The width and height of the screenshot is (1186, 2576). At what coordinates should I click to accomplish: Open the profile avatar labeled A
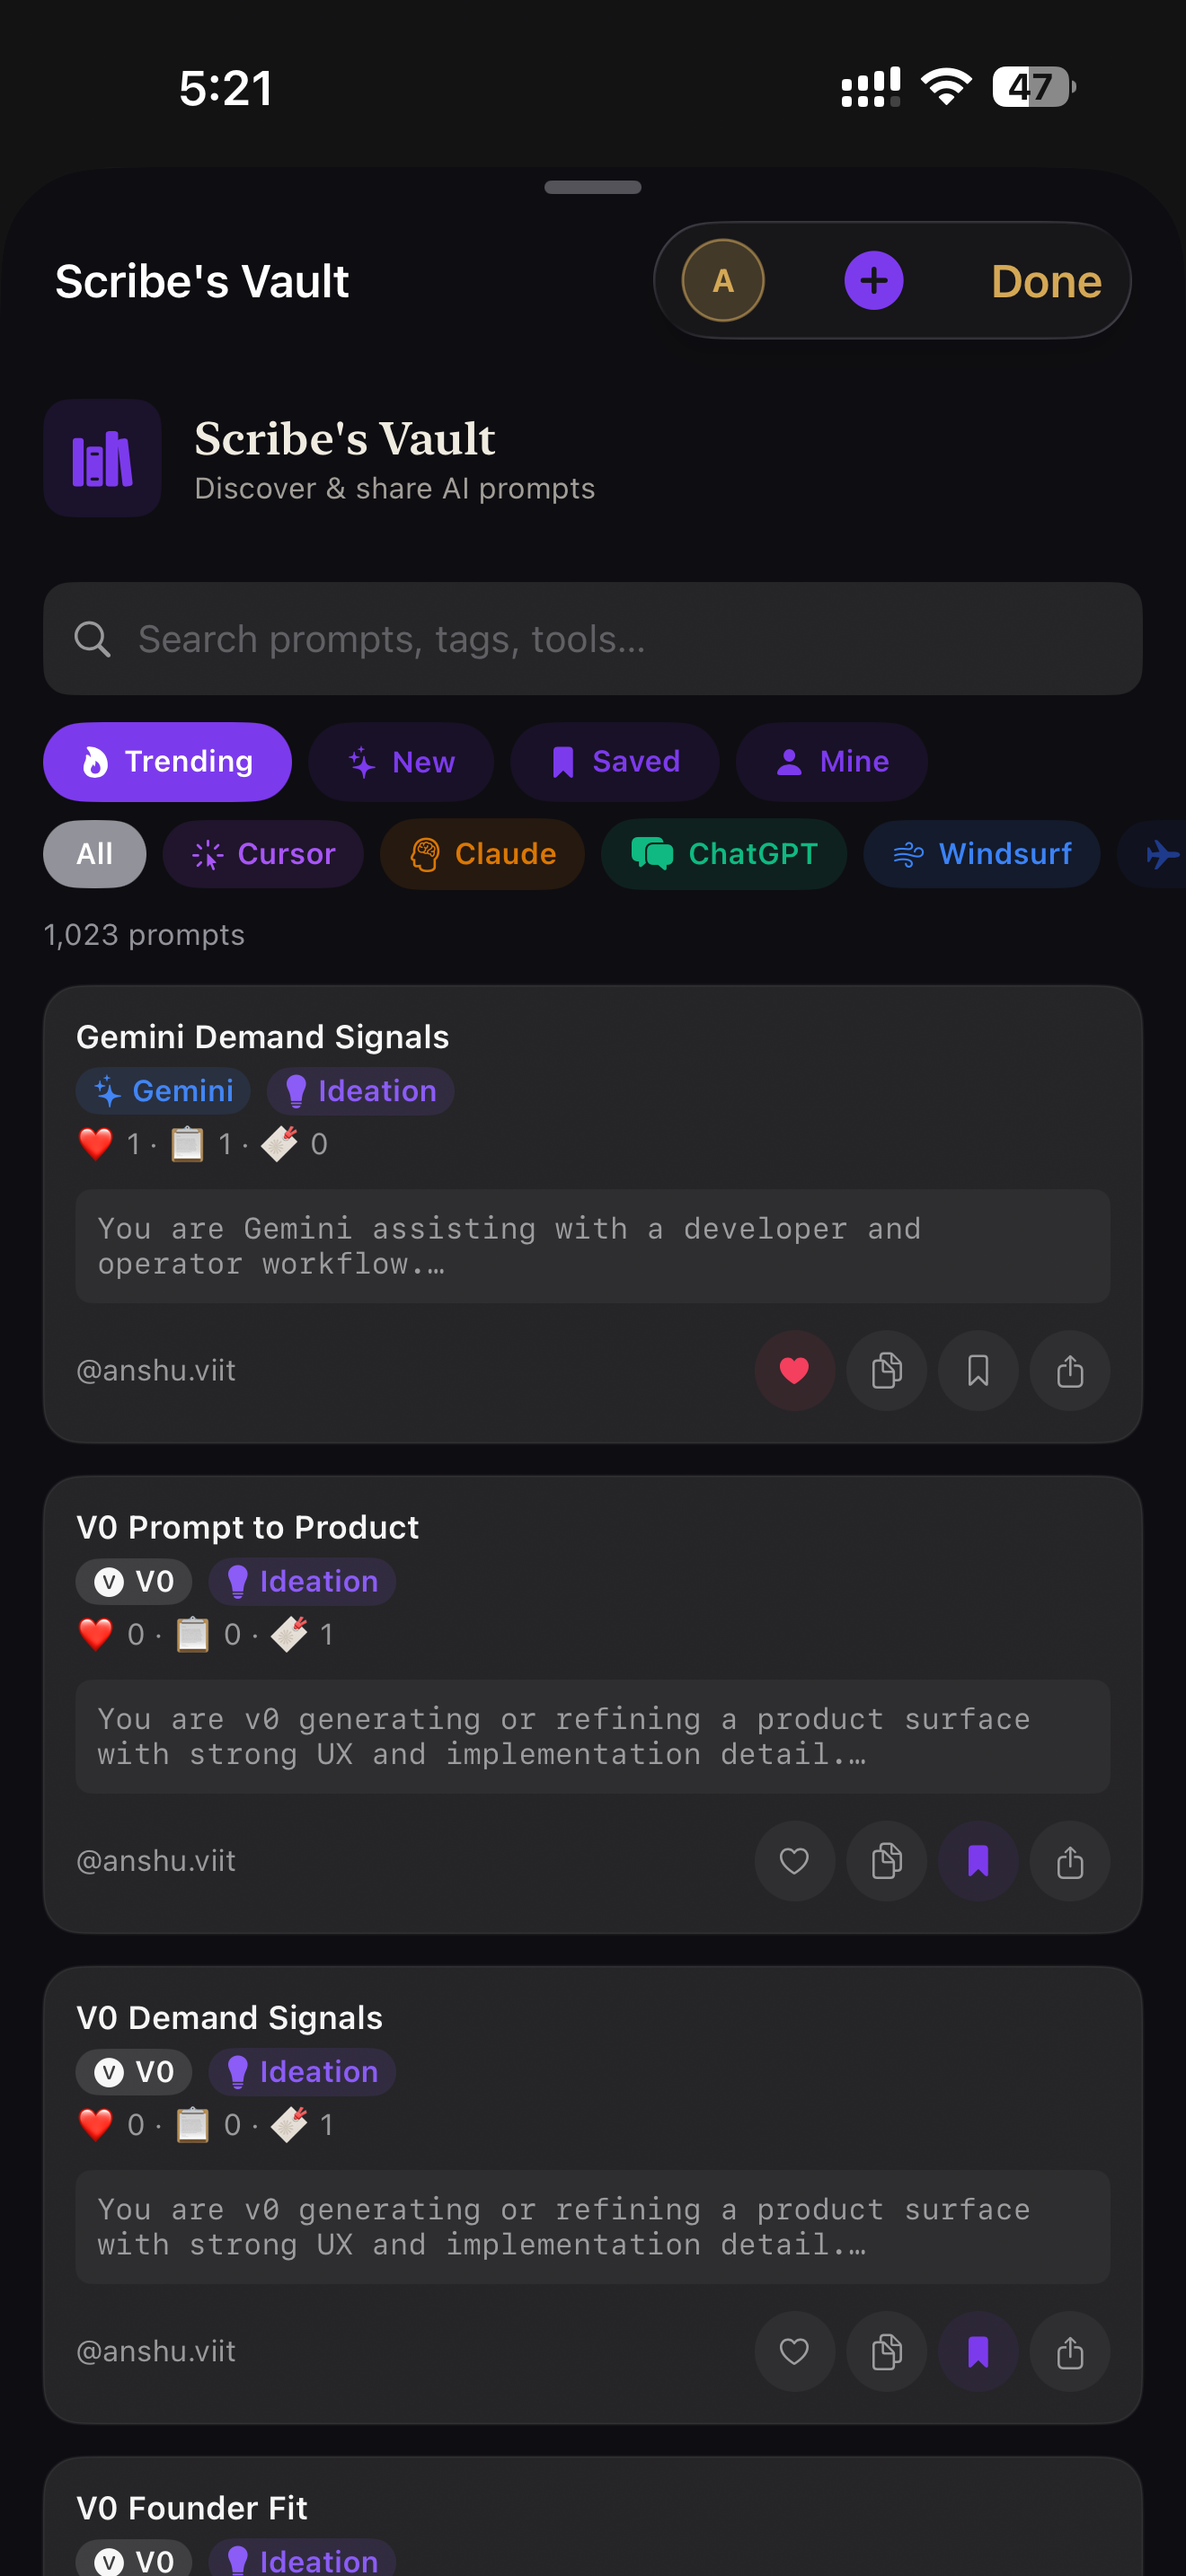[722, 280]
